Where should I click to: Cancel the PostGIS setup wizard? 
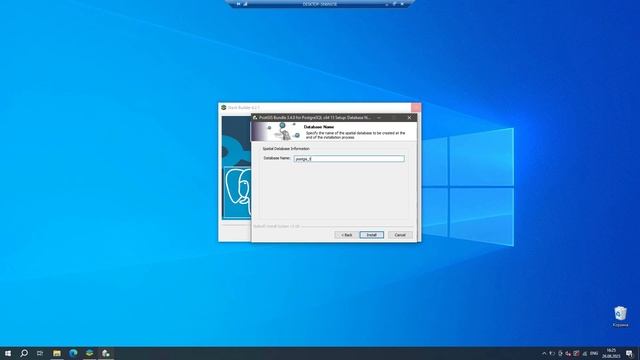(x=400, y=235)
